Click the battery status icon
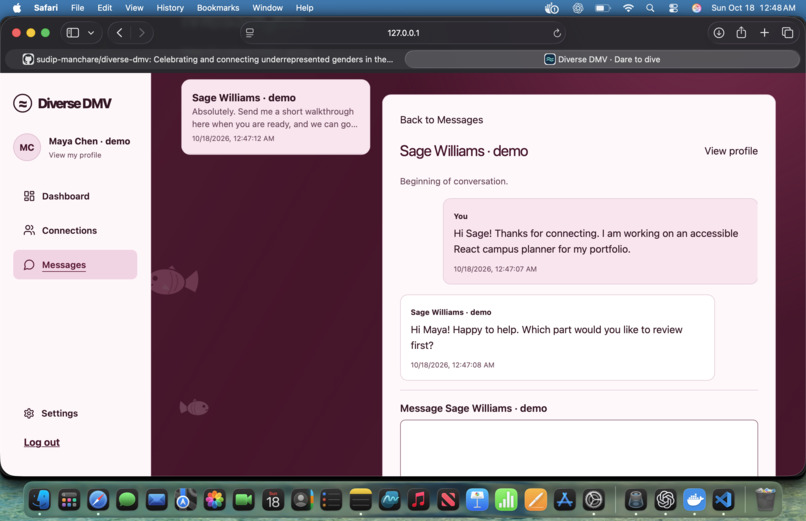806x521 pixels. tap(602, 8)
